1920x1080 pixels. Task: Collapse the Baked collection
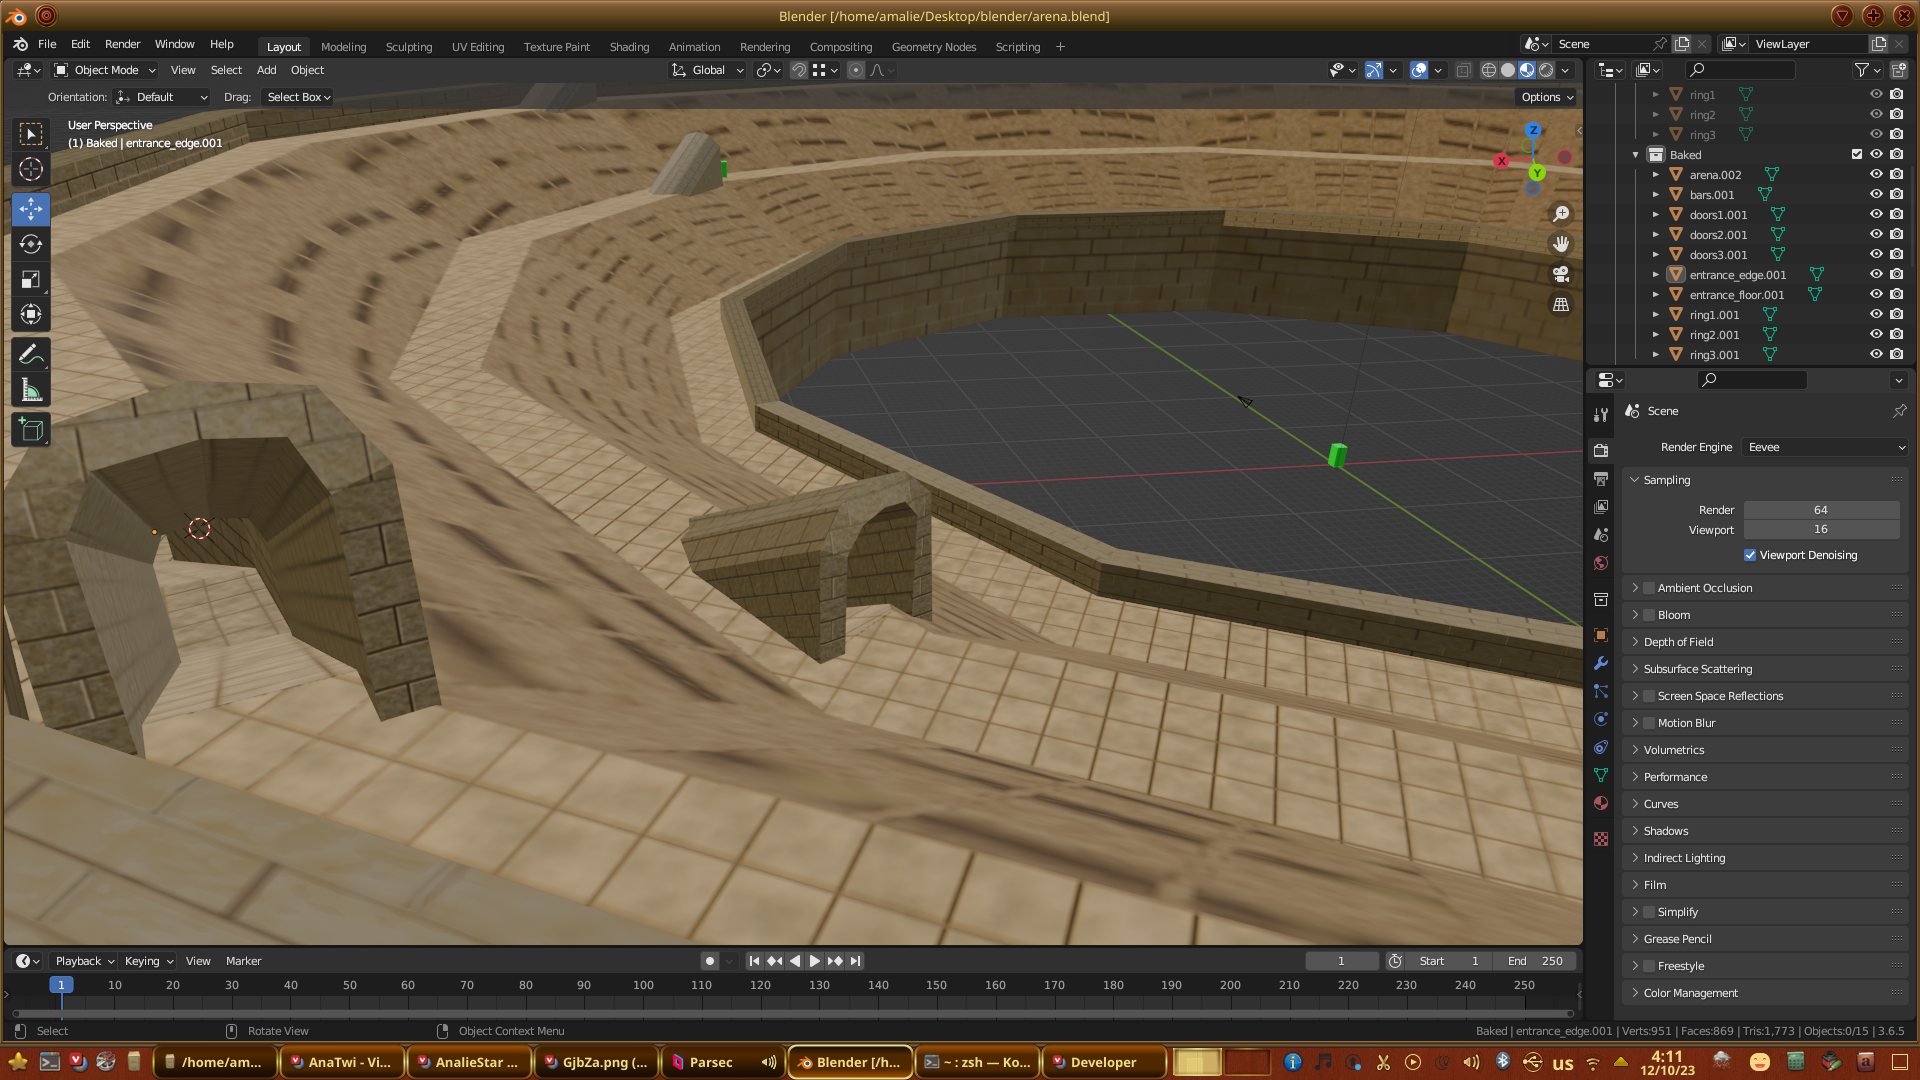pyautogui.click(x=1636, y=155)
